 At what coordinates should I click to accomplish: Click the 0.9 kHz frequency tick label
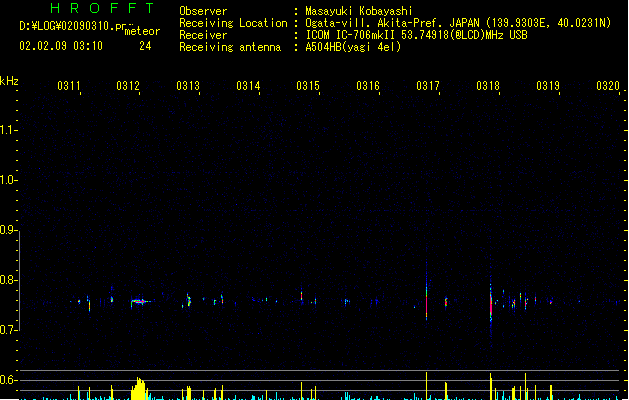[7, 230]
